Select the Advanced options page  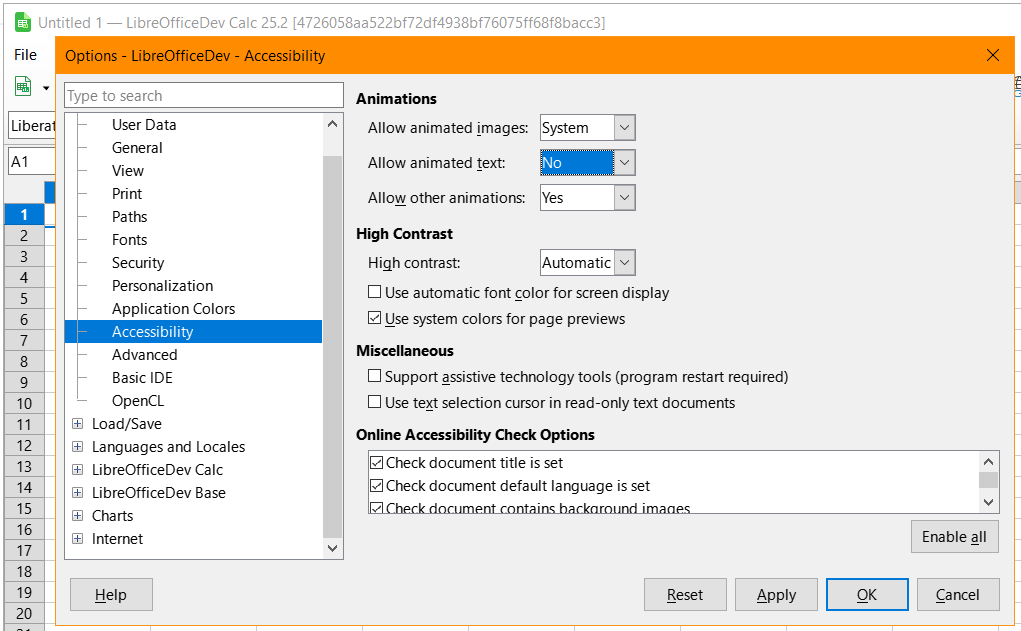[145, 355]
